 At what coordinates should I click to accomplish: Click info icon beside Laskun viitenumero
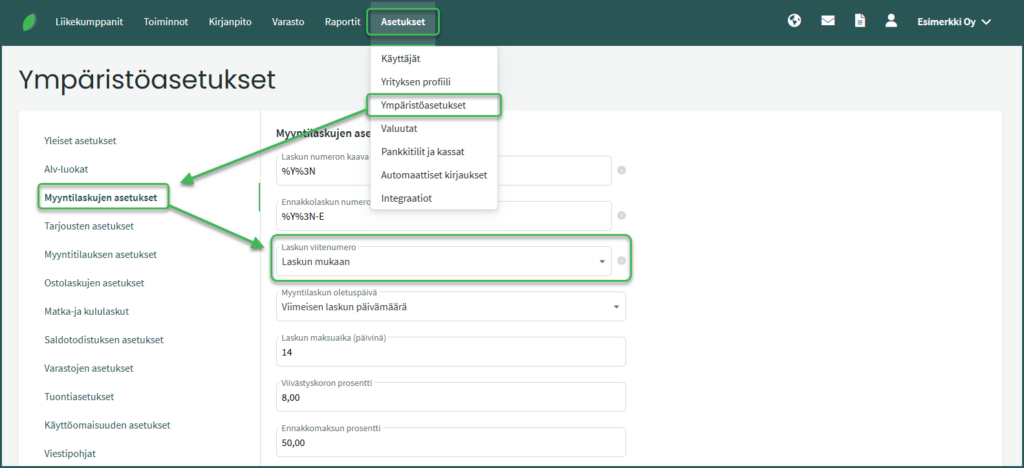pyautogui.click(x=621, y=261)
